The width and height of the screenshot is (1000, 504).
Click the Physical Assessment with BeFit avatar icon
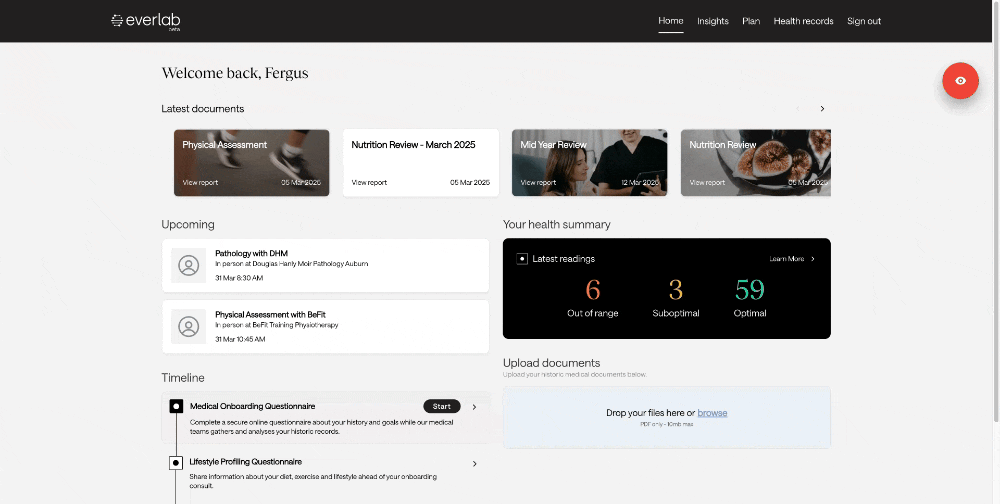pos(188,327)
